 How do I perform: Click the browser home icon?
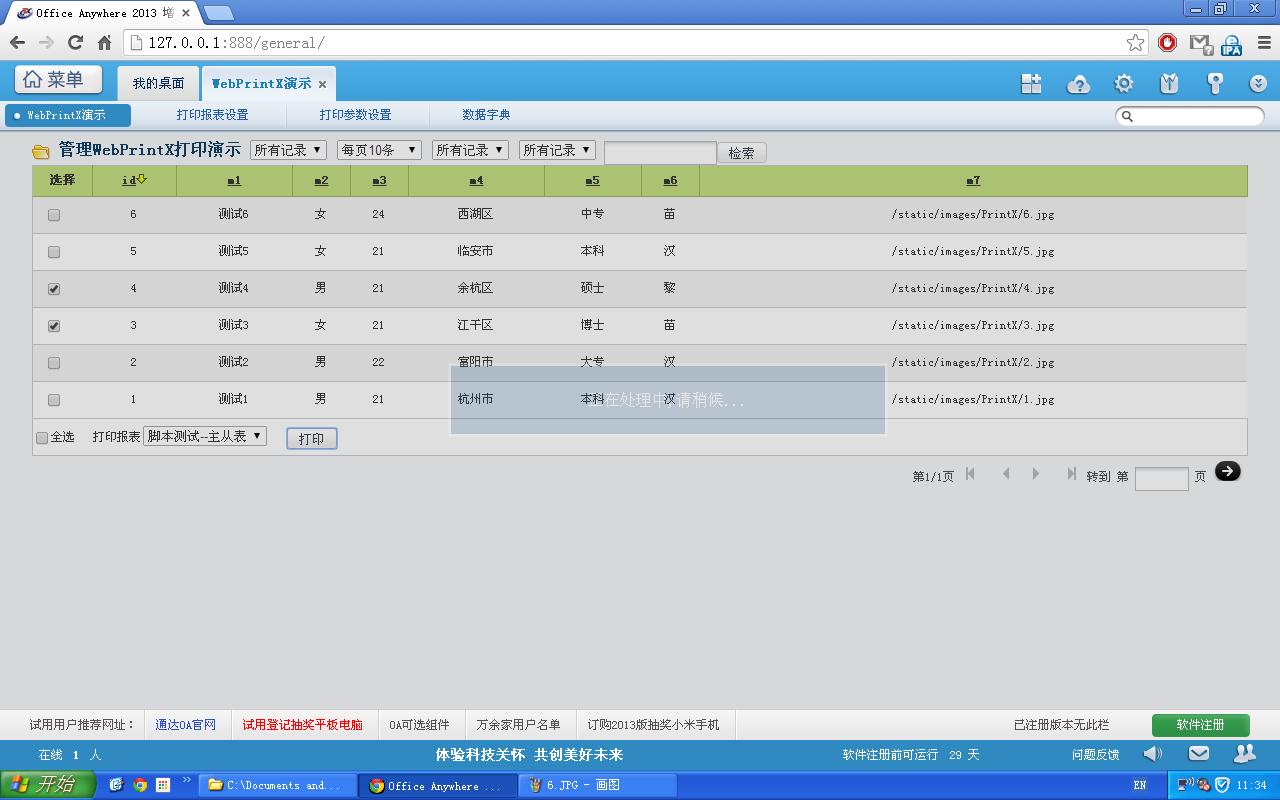point(104,42)
